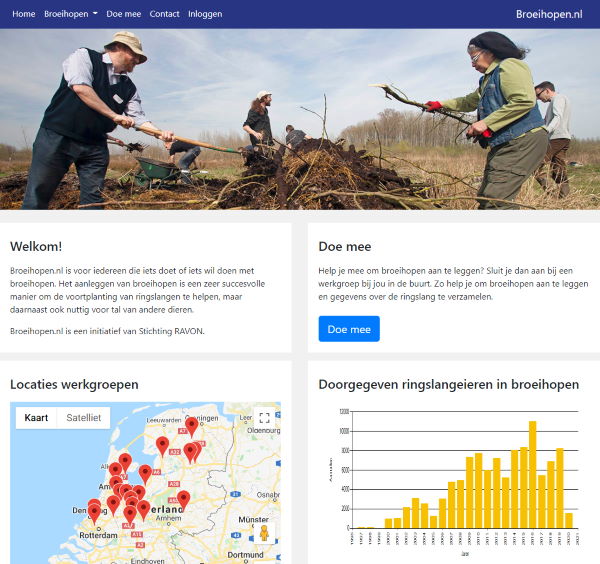Switch map to Kaart view

(x=36, y=417)
